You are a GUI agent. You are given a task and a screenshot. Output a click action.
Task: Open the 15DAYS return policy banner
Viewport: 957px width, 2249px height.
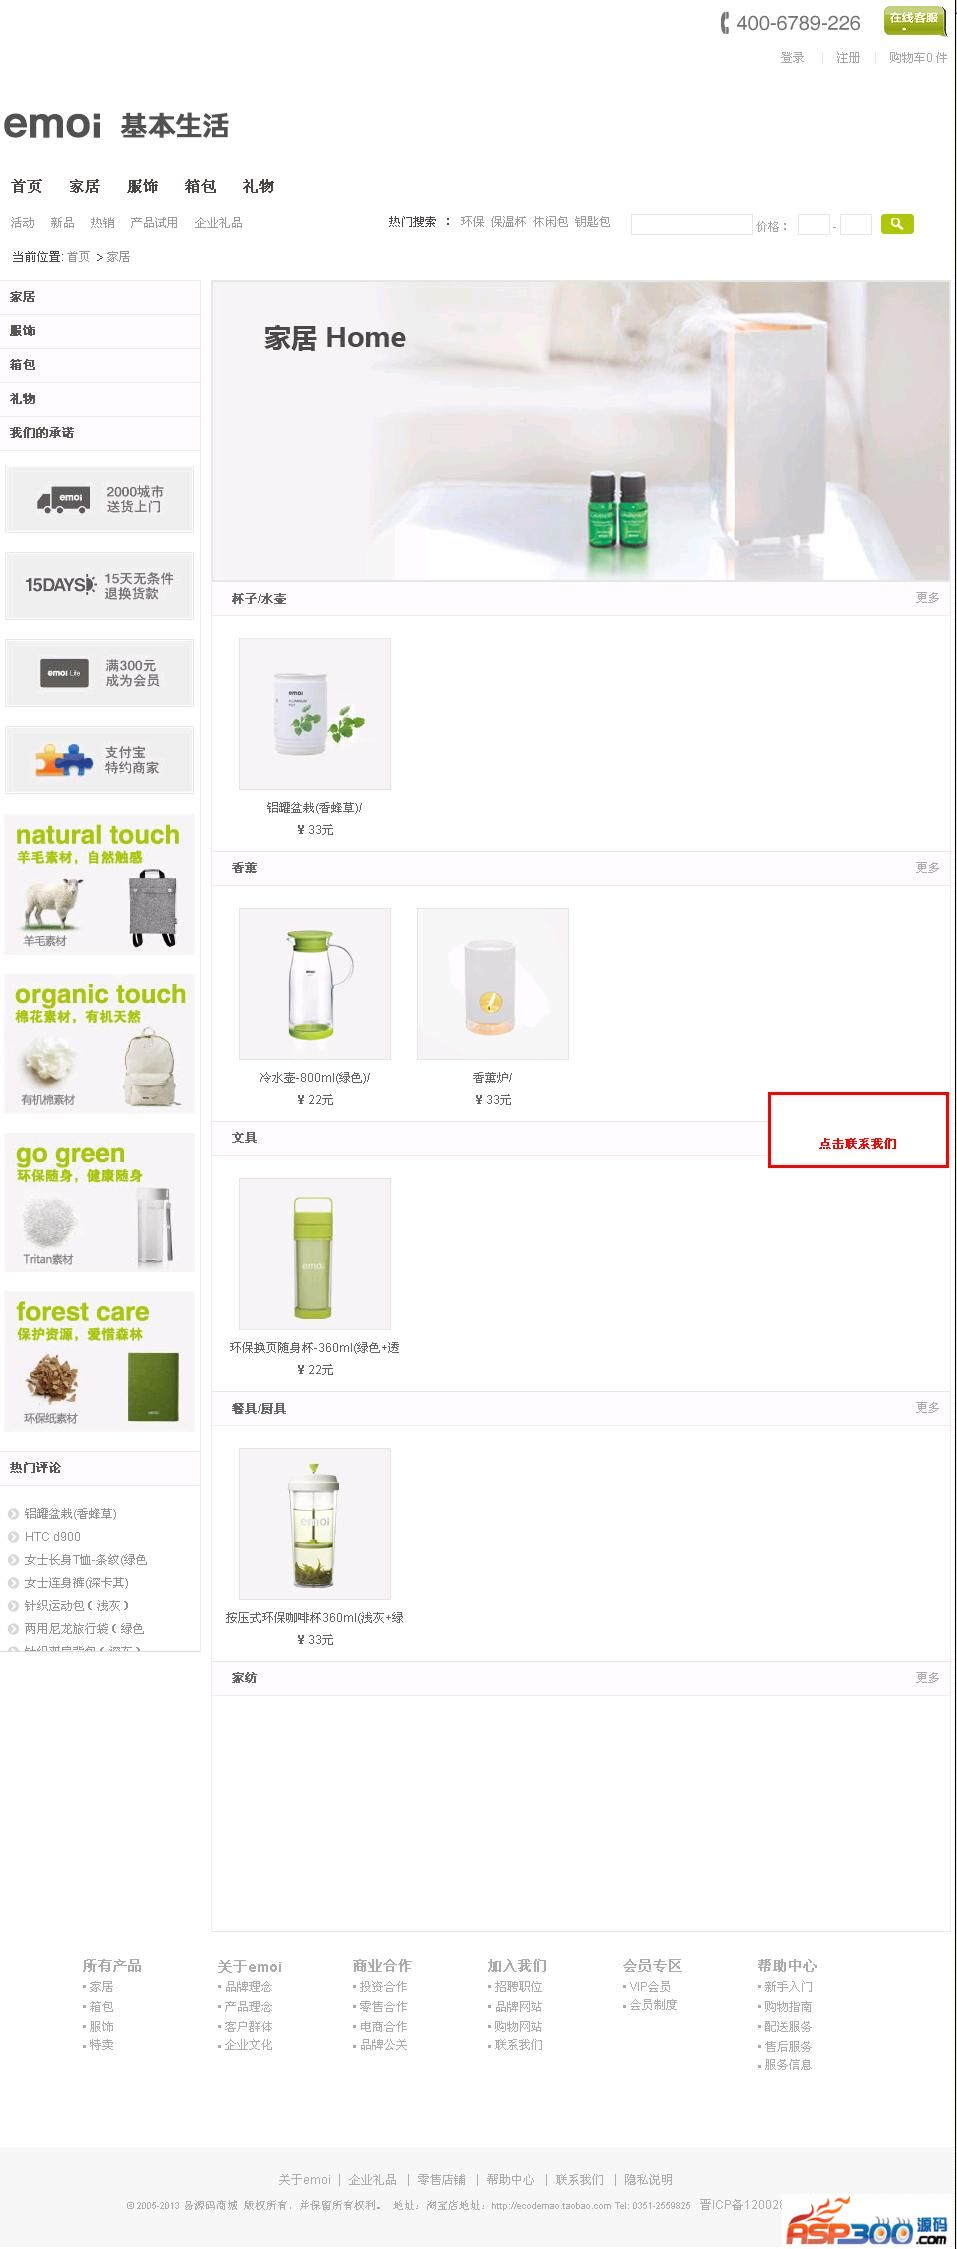pyautogui.click(x=99, y=585)
